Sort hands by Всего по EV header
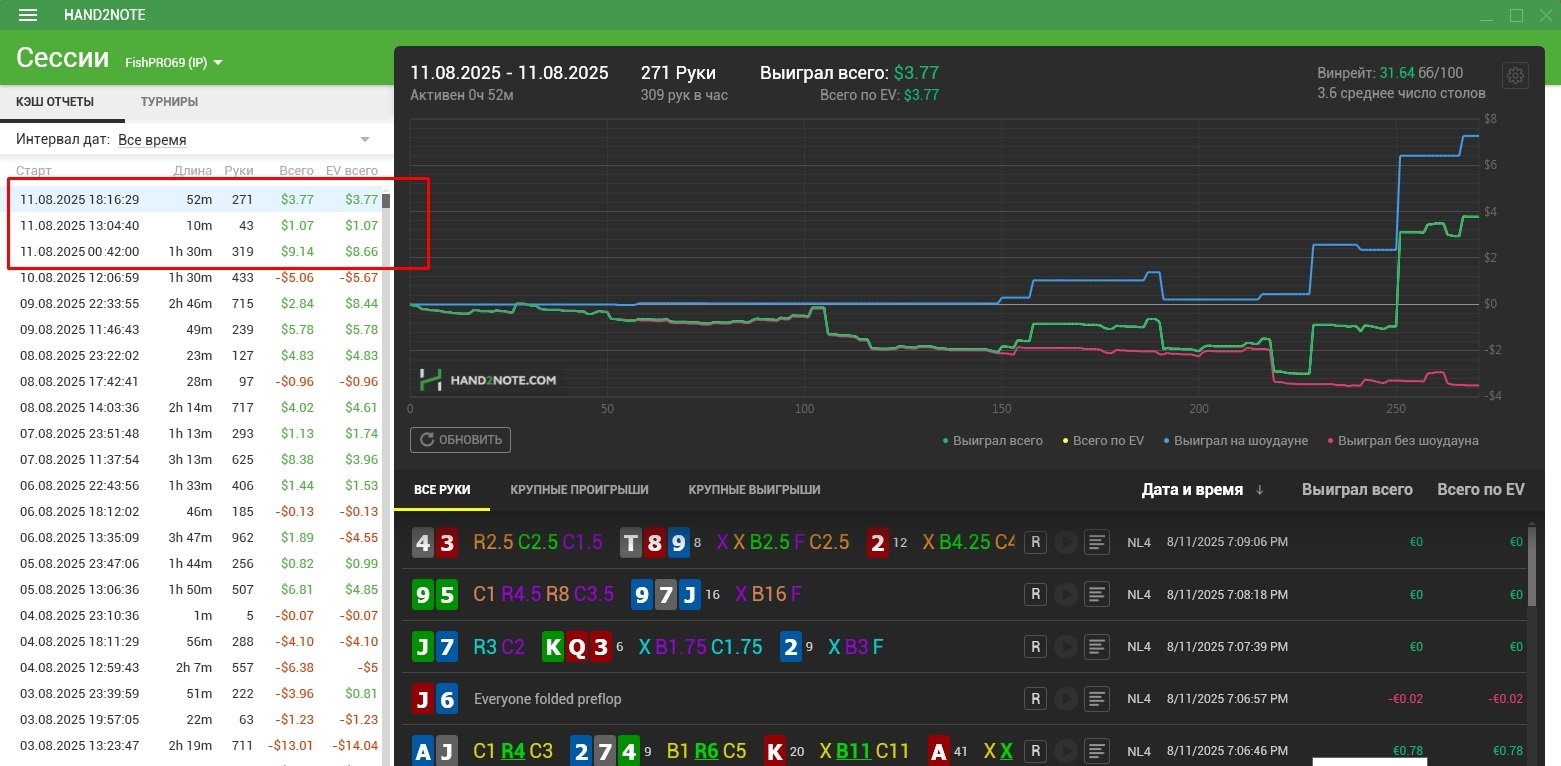1561x766 pixels. 1481,489
